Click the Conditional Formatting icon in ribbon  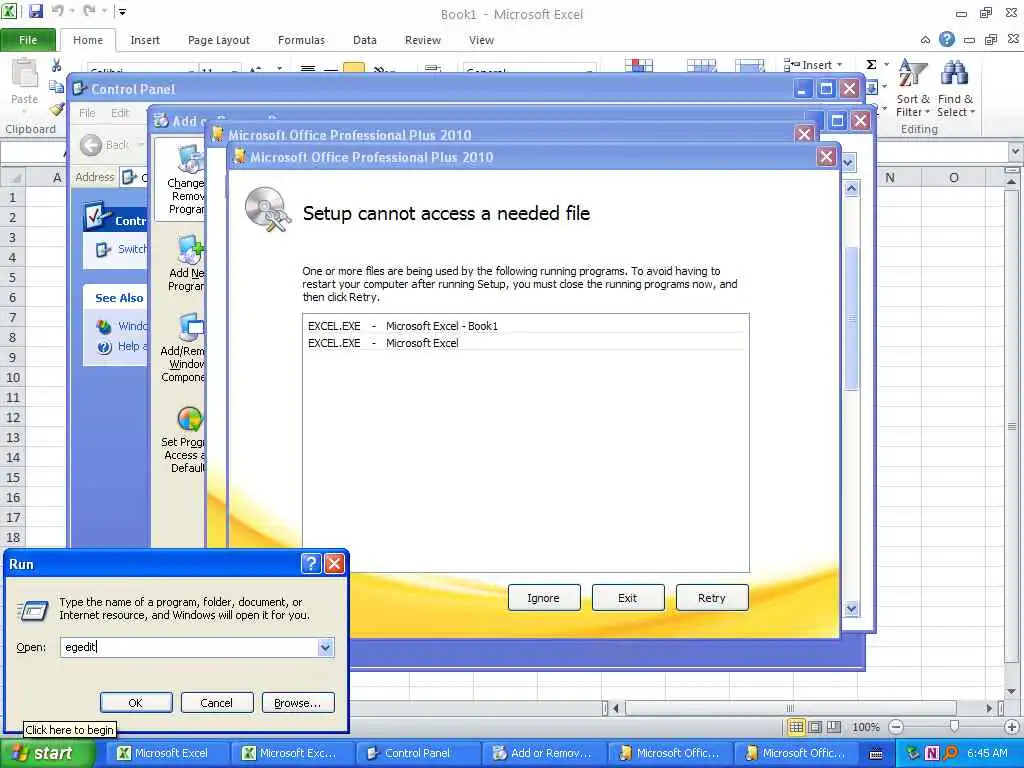639,65
